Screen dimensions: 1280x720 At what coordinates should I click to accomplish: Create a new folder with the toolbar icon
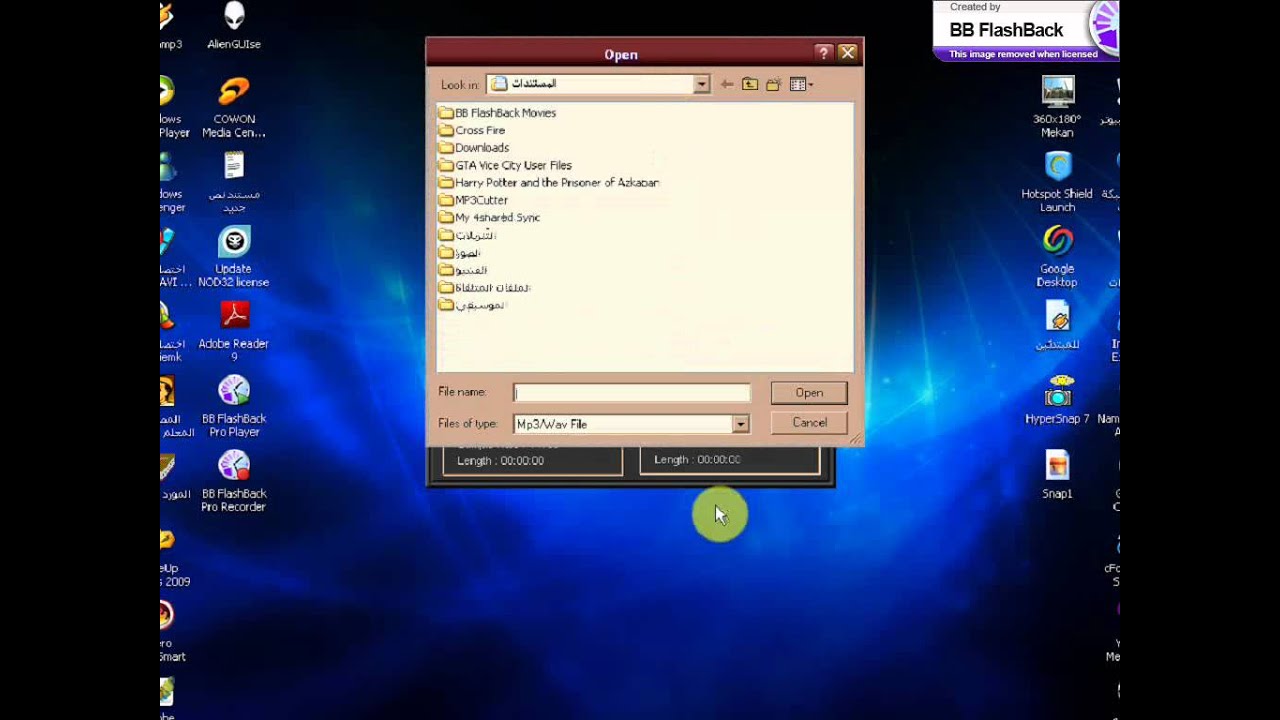(773, 85)
